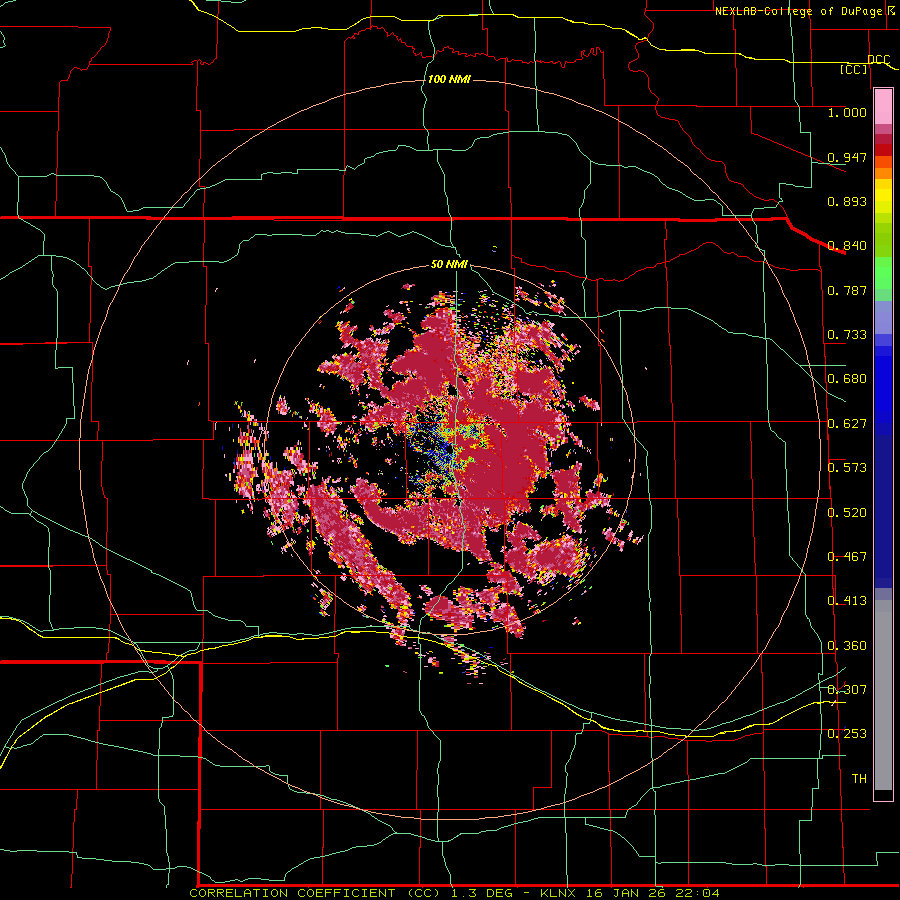The width and height of the screenshot is (900, 900).
Task: Pick the yellow color bar segment
Action: 883,197
